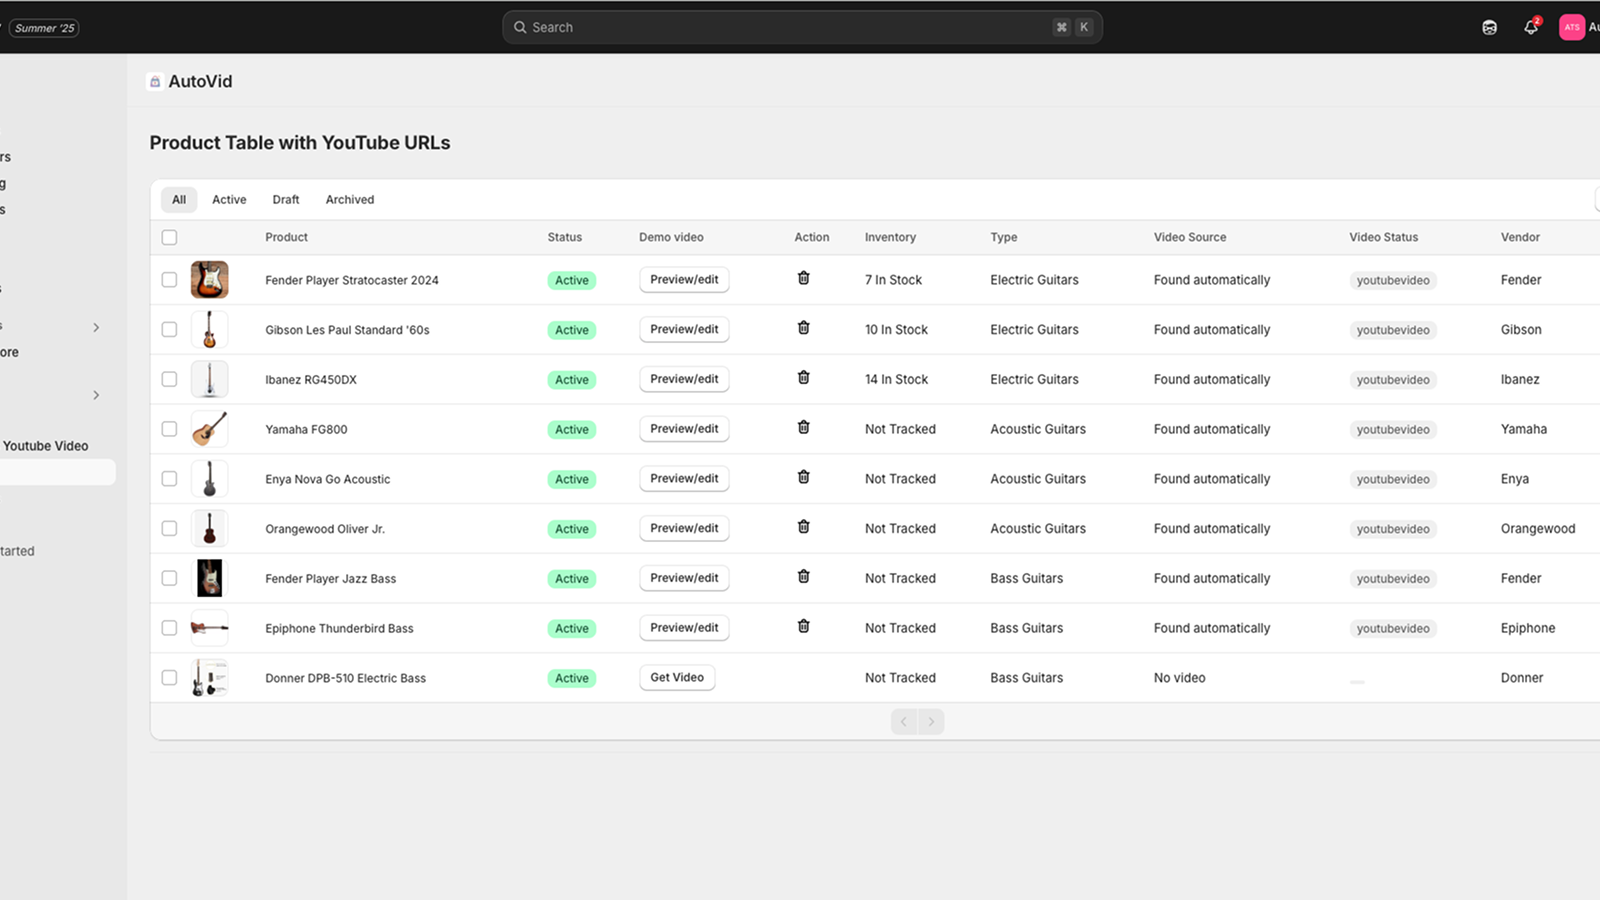Tick the Donner DPB-510 Electric Bass checkbox
1600x900 pixels.
(x=169, y=677)
